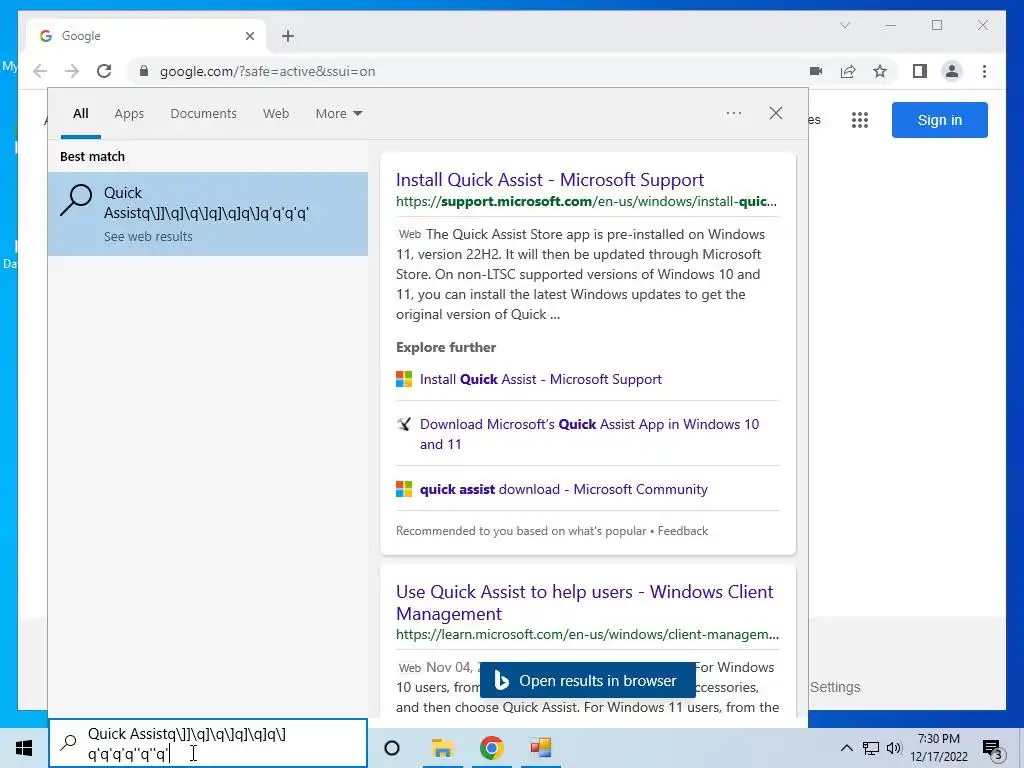Click the Chrome address bar URL
Screen dimensions: 1024x768
pyautogui.click(x=268, y=71)
